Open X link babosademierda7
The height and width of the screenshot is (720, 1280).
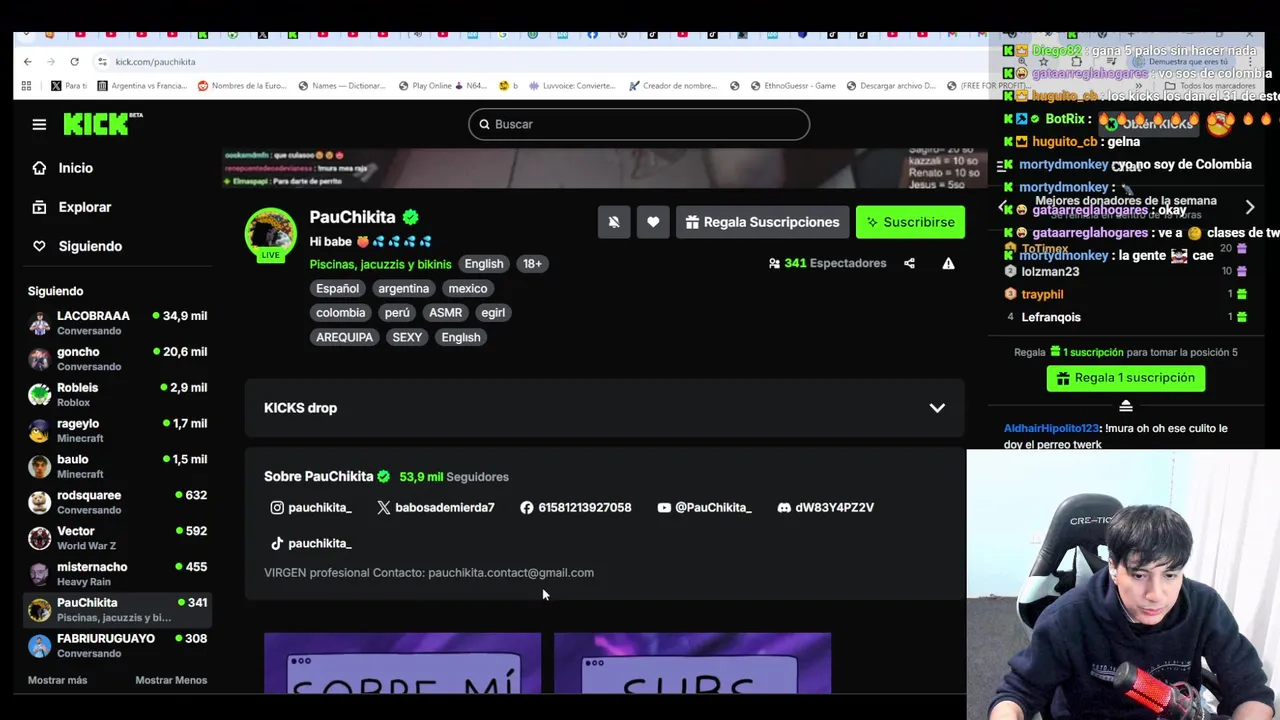click(436, 507)
